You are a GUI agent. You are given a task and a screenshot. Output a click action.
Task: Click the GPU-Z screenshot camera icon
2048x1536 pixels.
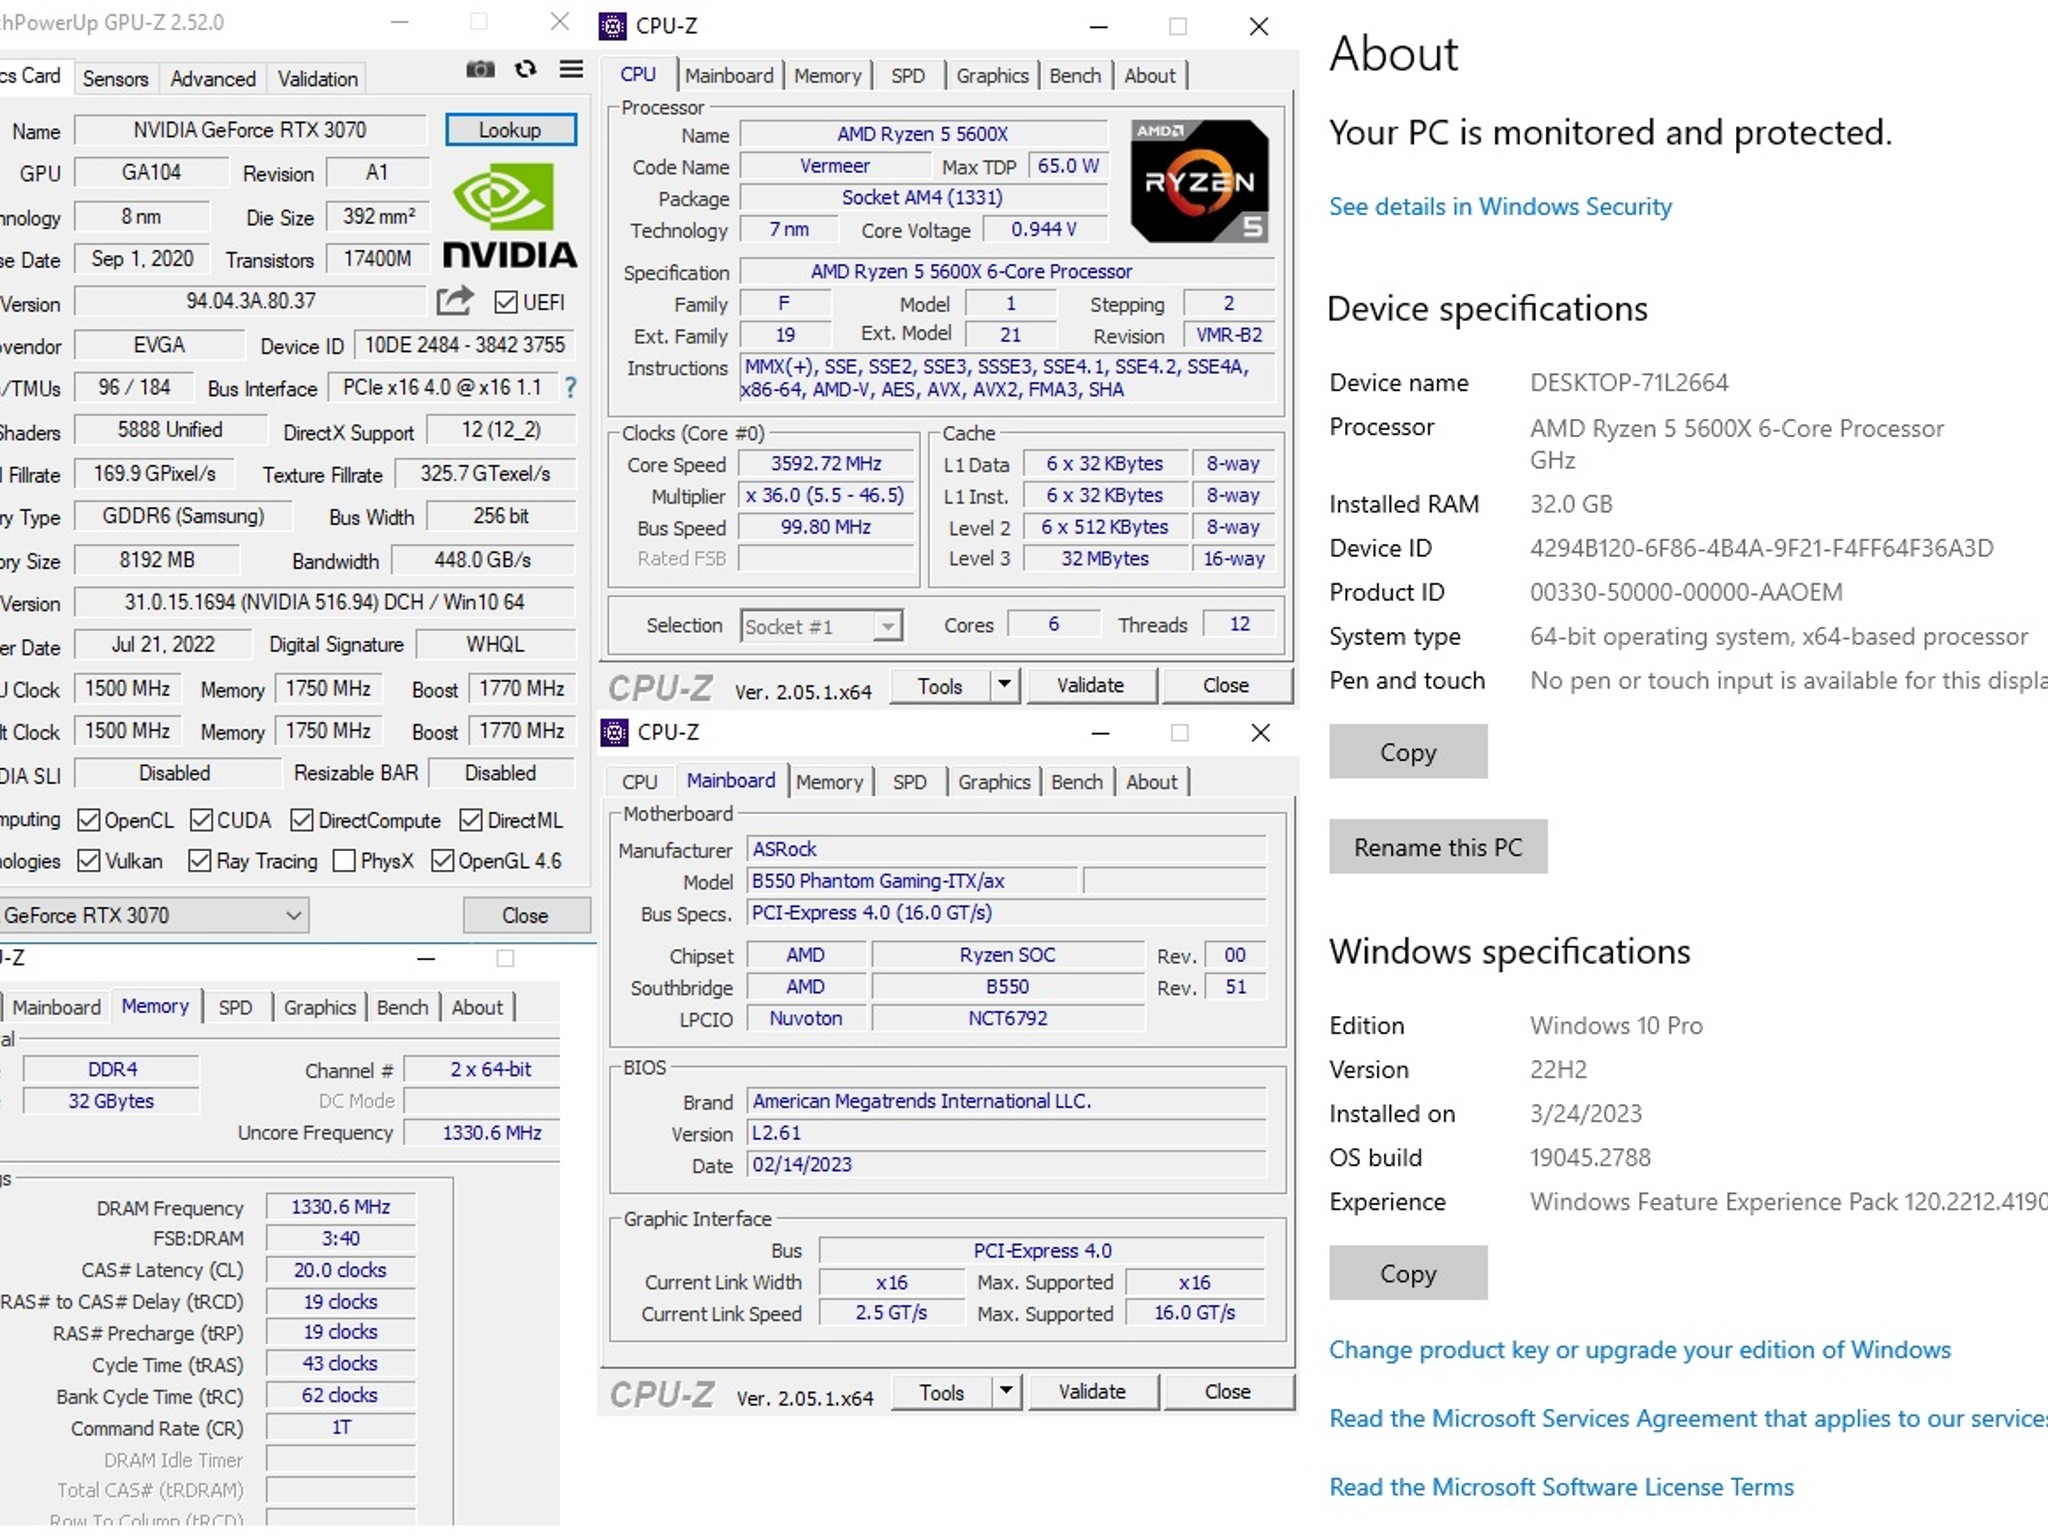tap(480, 69)
